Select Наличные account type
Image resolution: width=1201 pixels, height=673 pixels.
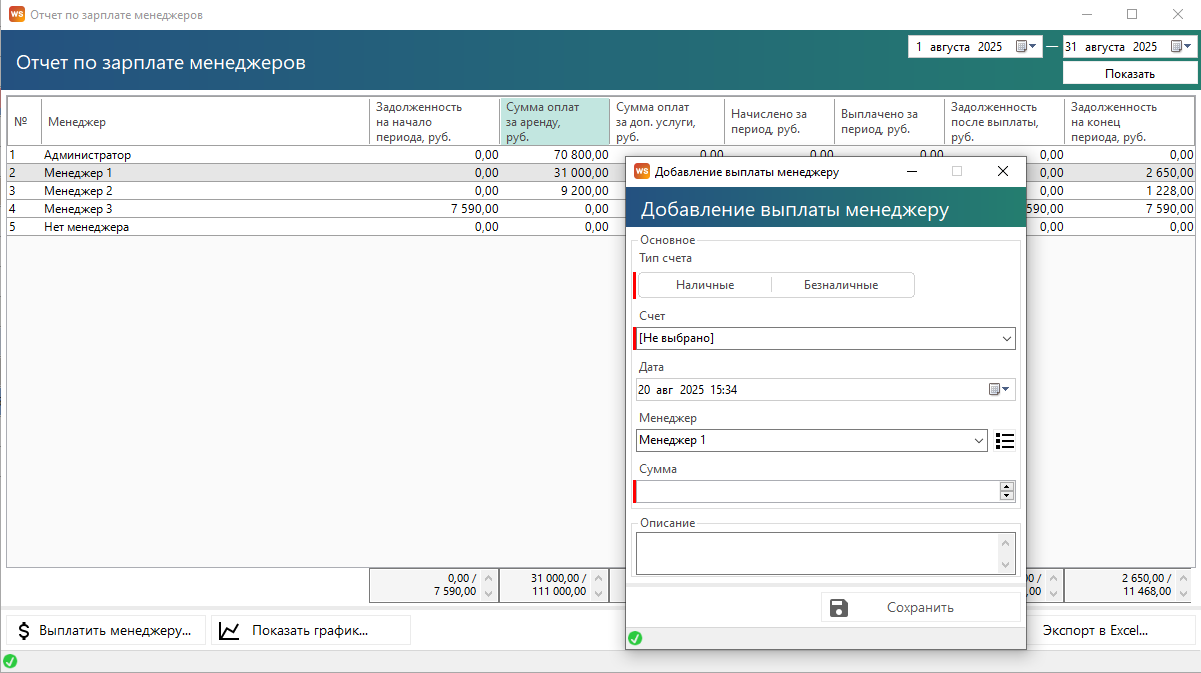click(705, 285)
